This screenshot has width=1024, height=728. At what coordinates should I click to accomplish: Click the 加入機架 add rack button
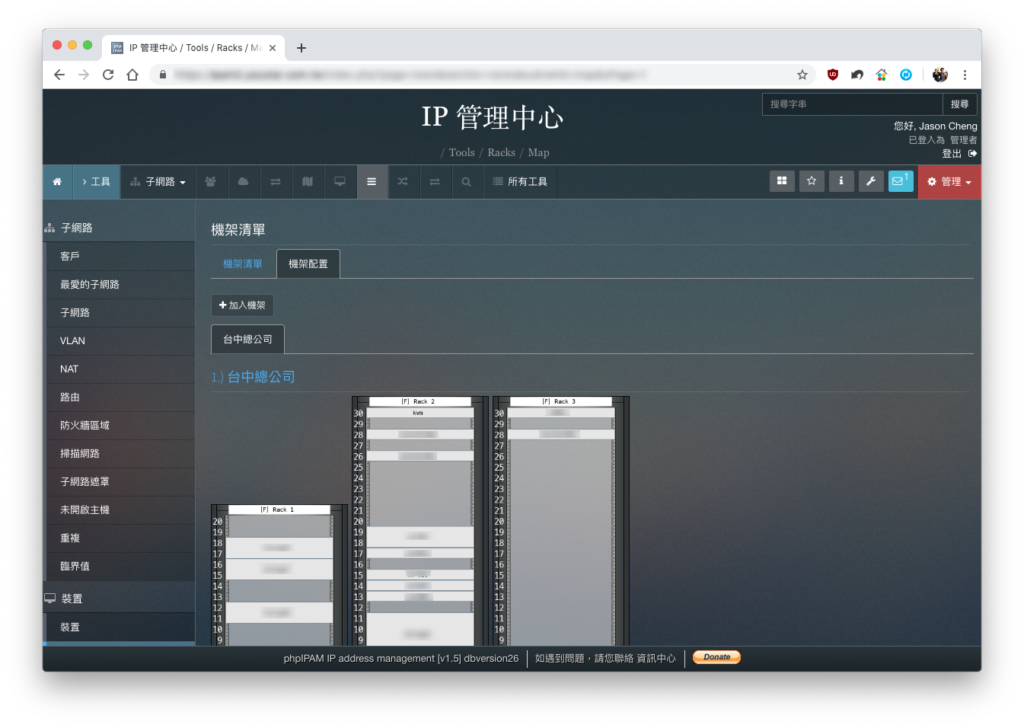pos(242,305)
